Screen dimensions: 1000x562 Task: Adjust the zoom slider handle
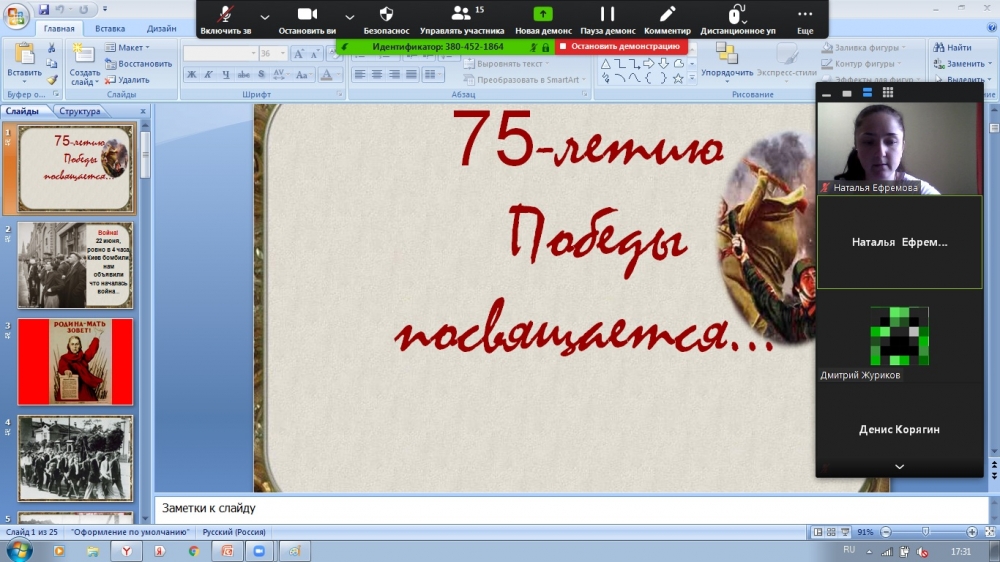925,532
